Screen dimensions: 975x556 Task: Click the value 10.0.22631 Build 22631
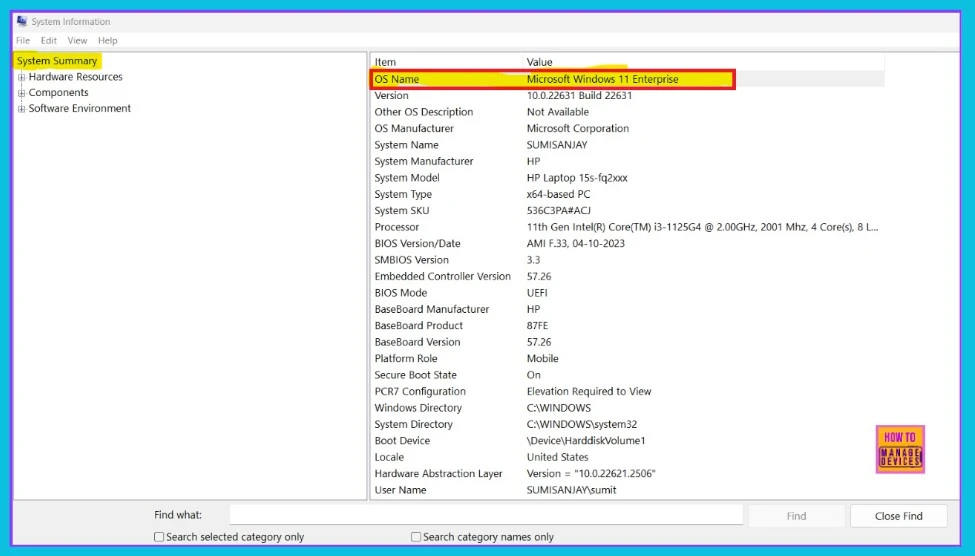click(x=580, y=95)
